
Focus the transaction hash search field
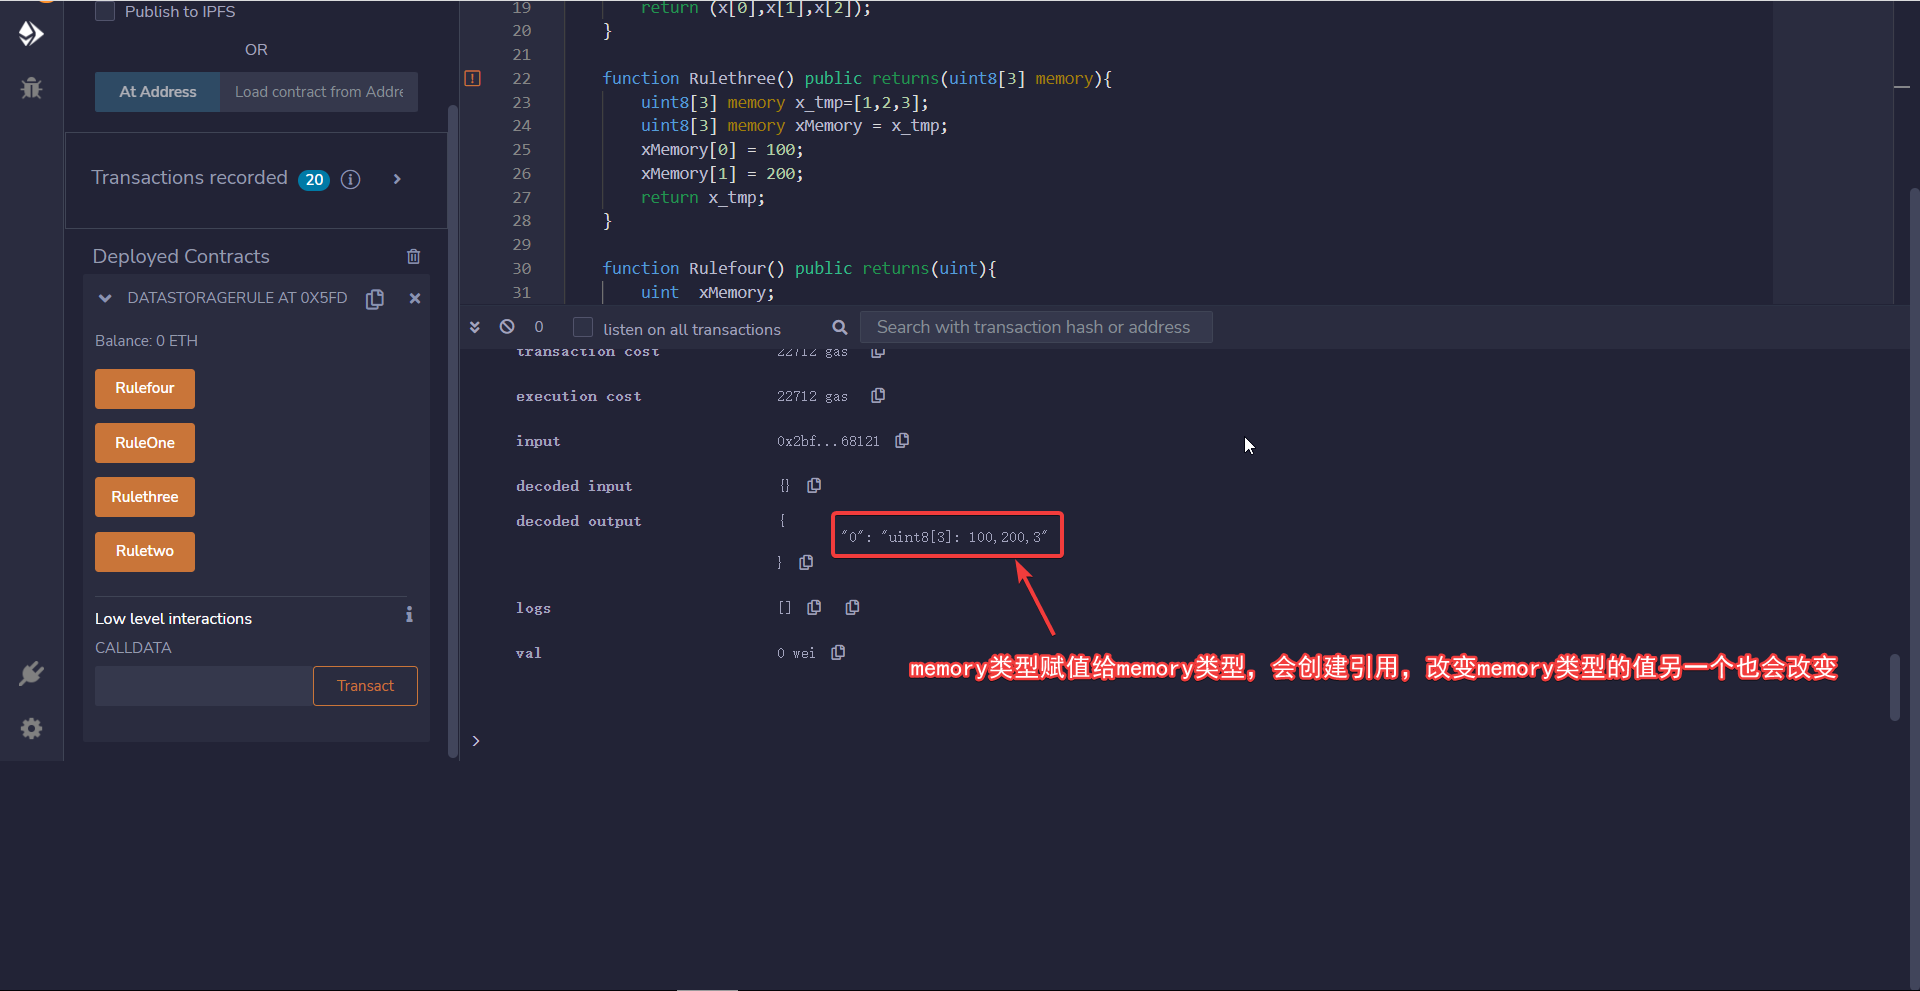click(1035, 327)
